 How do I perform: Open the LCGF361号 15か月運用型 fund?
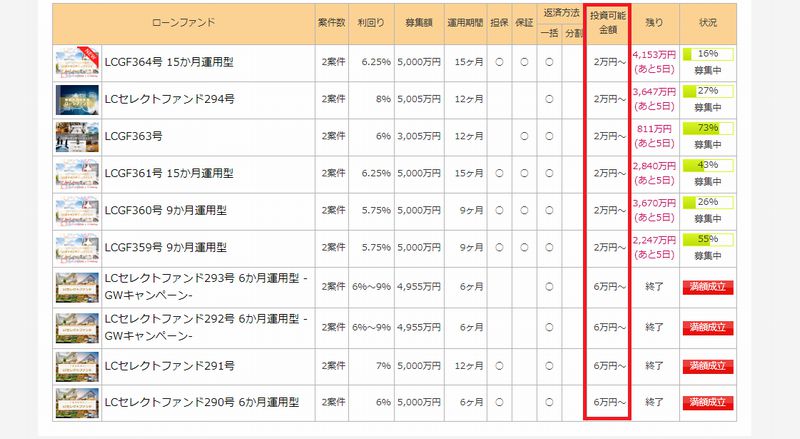[x=169, y=174]
